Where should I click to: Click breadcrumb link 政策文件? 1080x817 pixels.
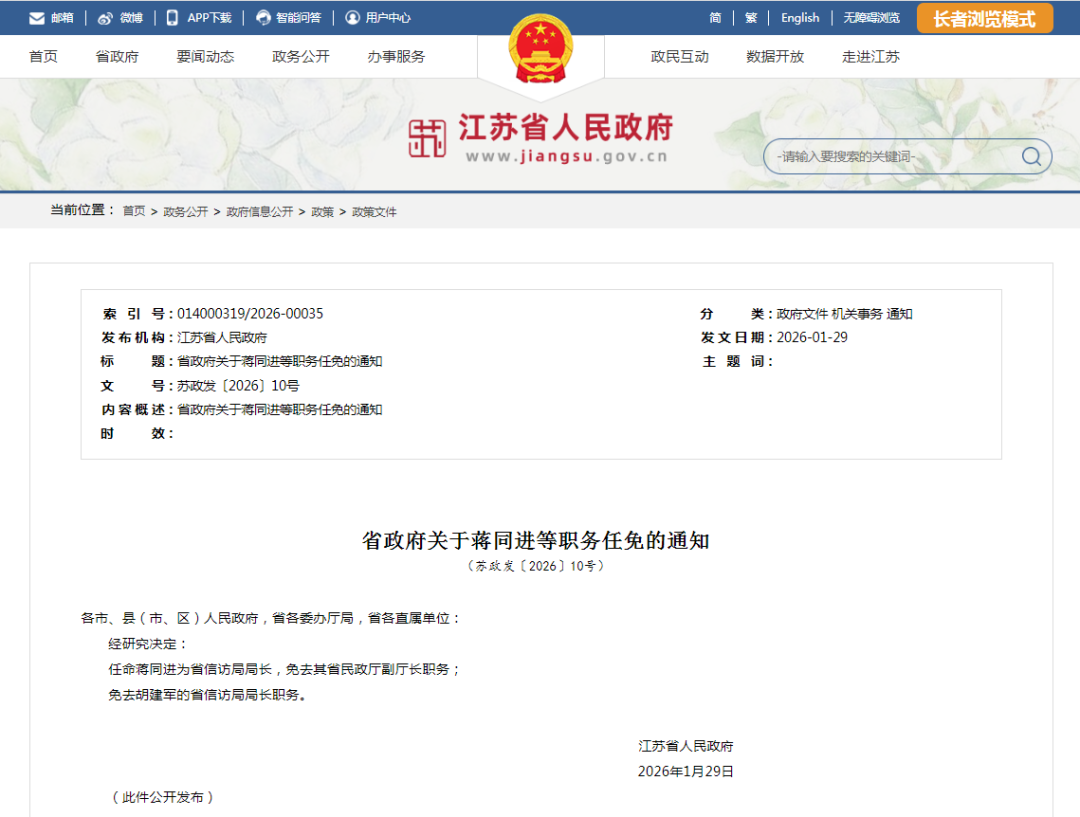click(x=374, y=211)
